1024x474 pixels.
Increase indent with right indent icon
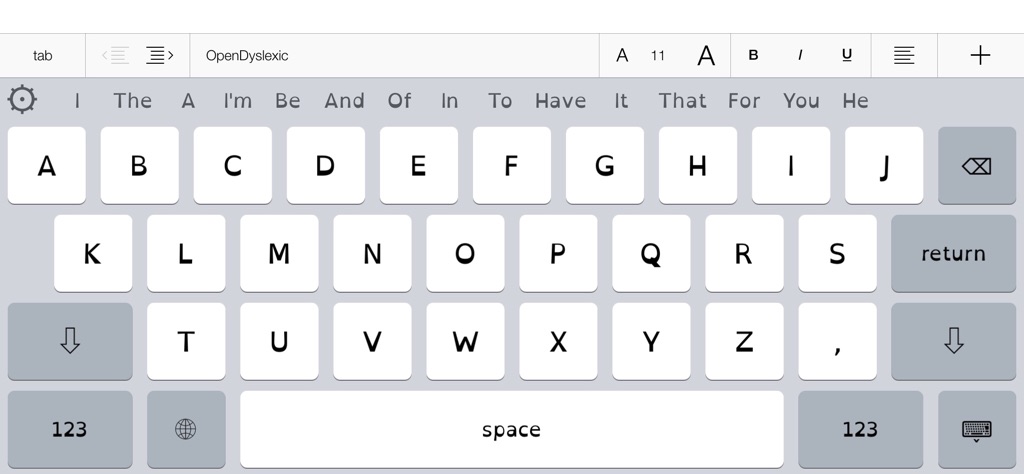(x=159, y=55)
